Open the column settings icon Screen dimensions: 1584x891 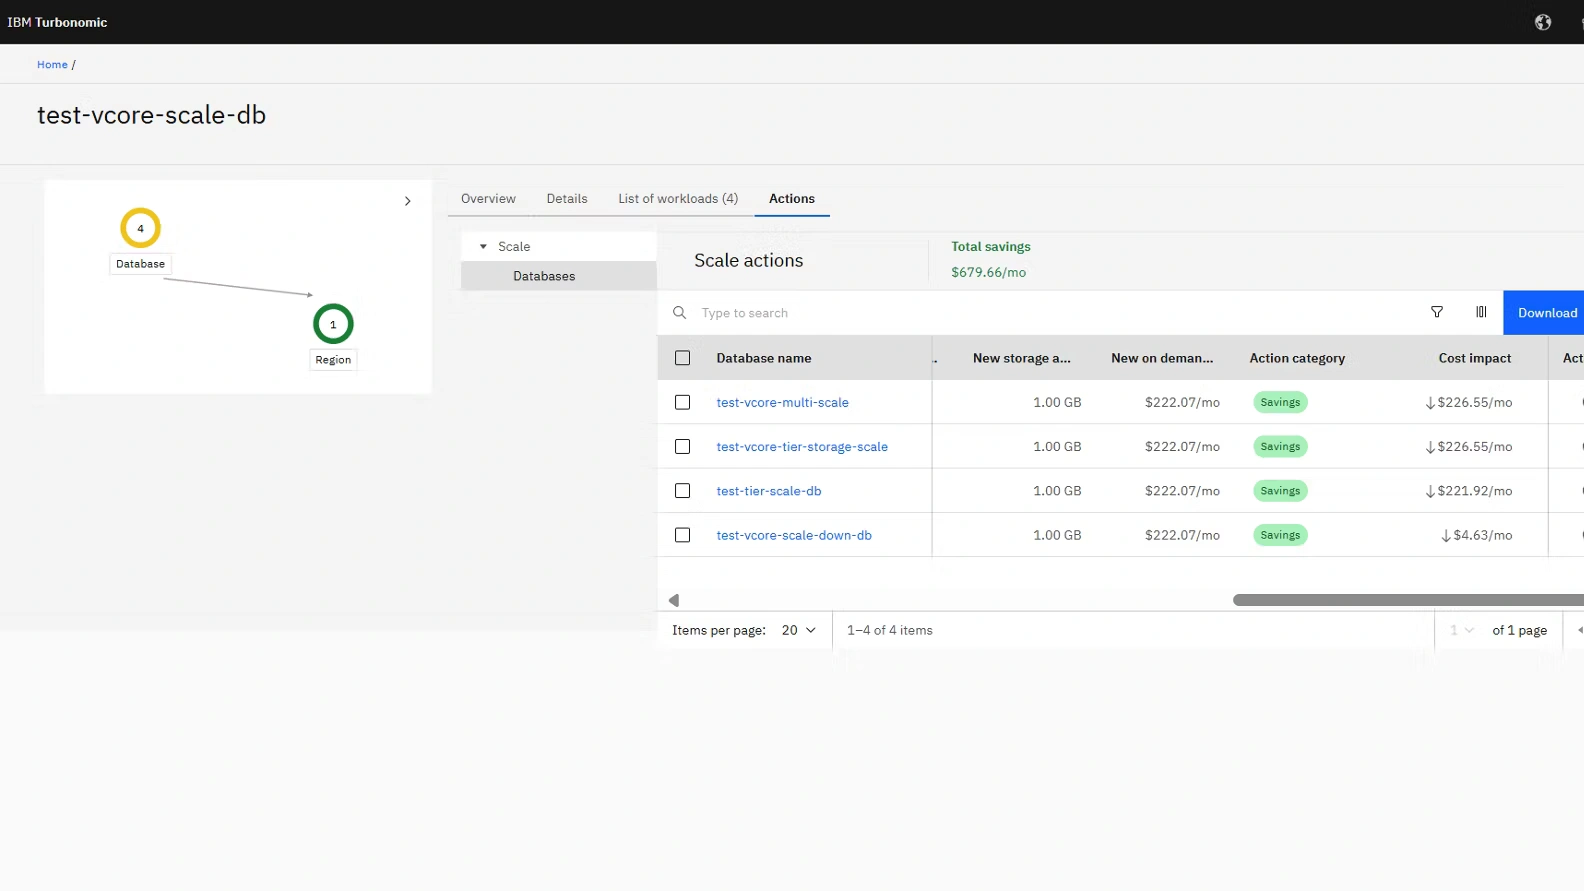tap(1481, 312)
